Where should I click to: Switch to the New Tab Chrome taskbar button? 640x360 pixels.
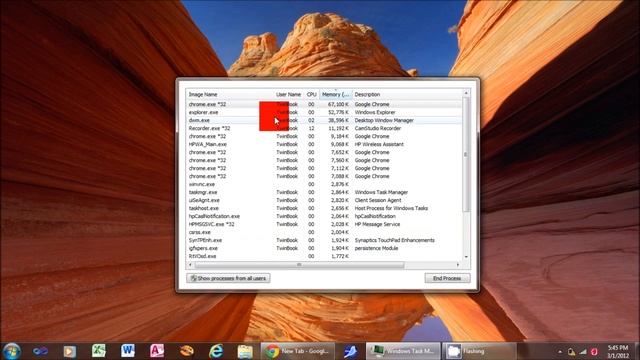coord(298,351)
